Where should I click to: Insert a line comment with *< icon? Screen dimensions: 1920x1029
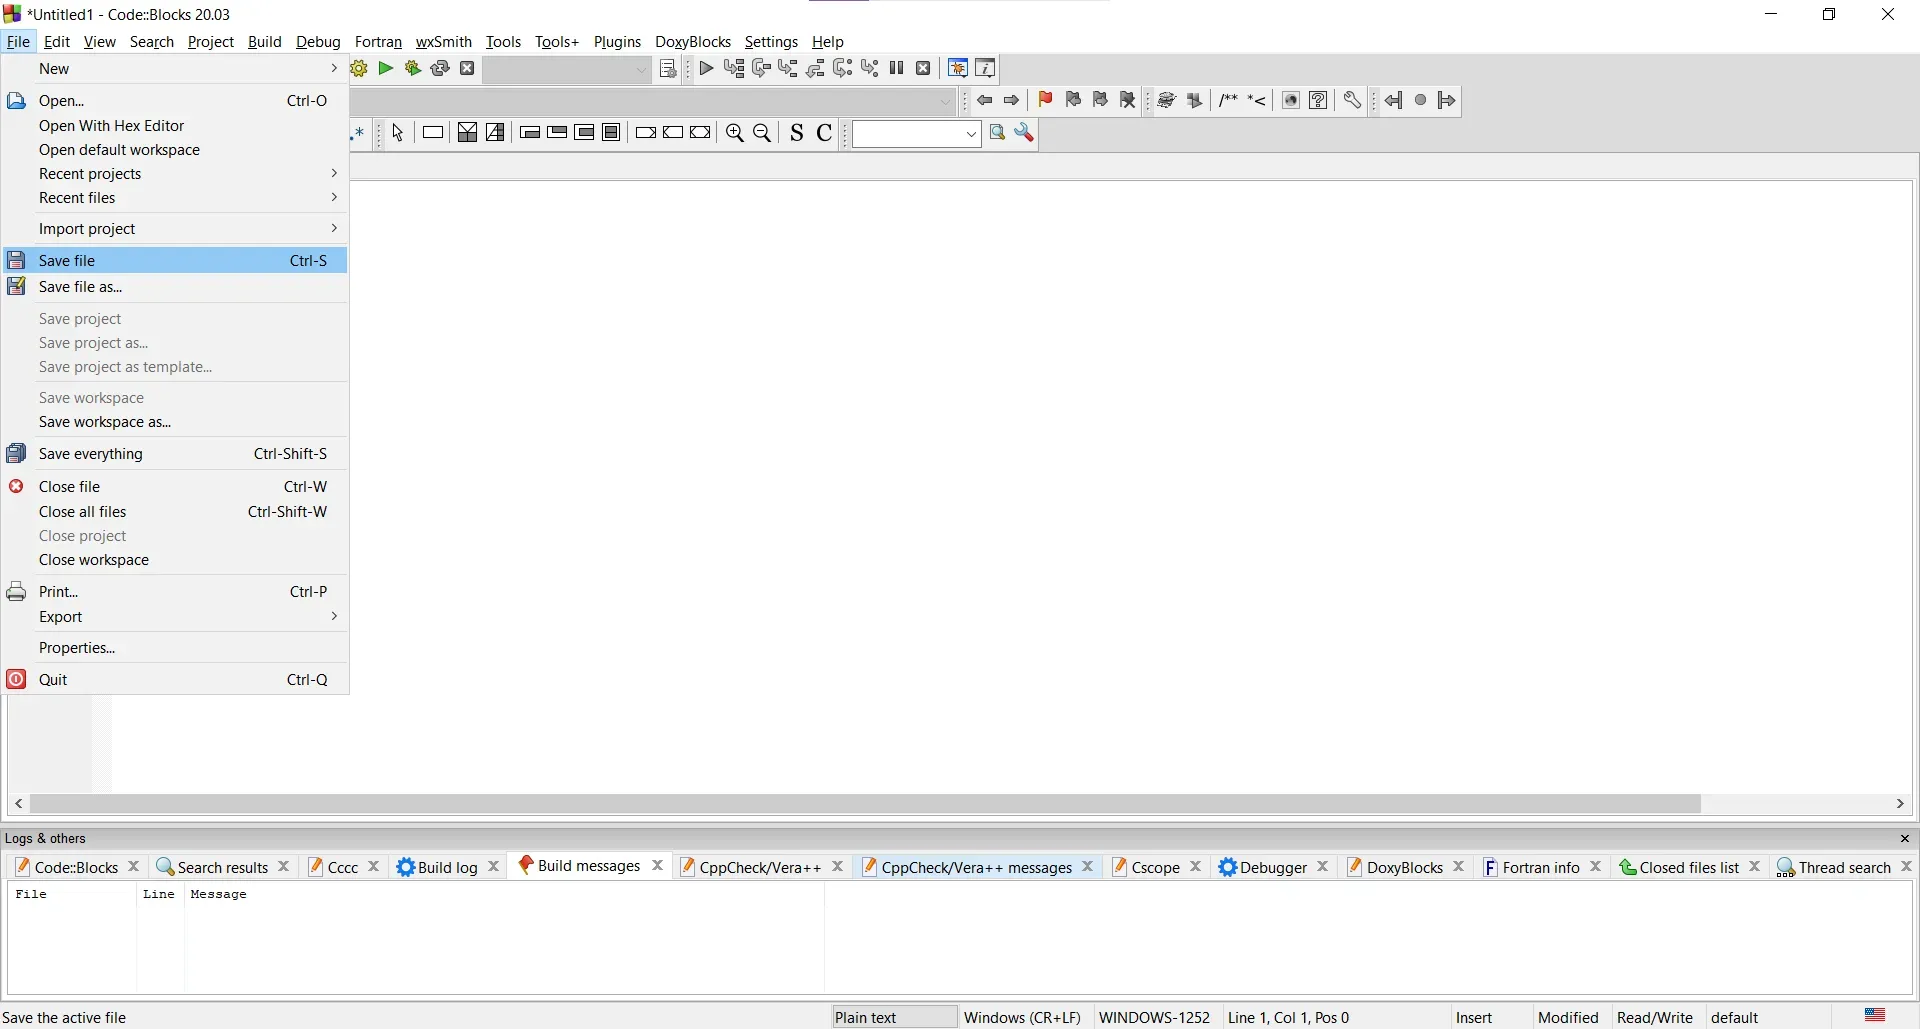tap(1259, 101)
